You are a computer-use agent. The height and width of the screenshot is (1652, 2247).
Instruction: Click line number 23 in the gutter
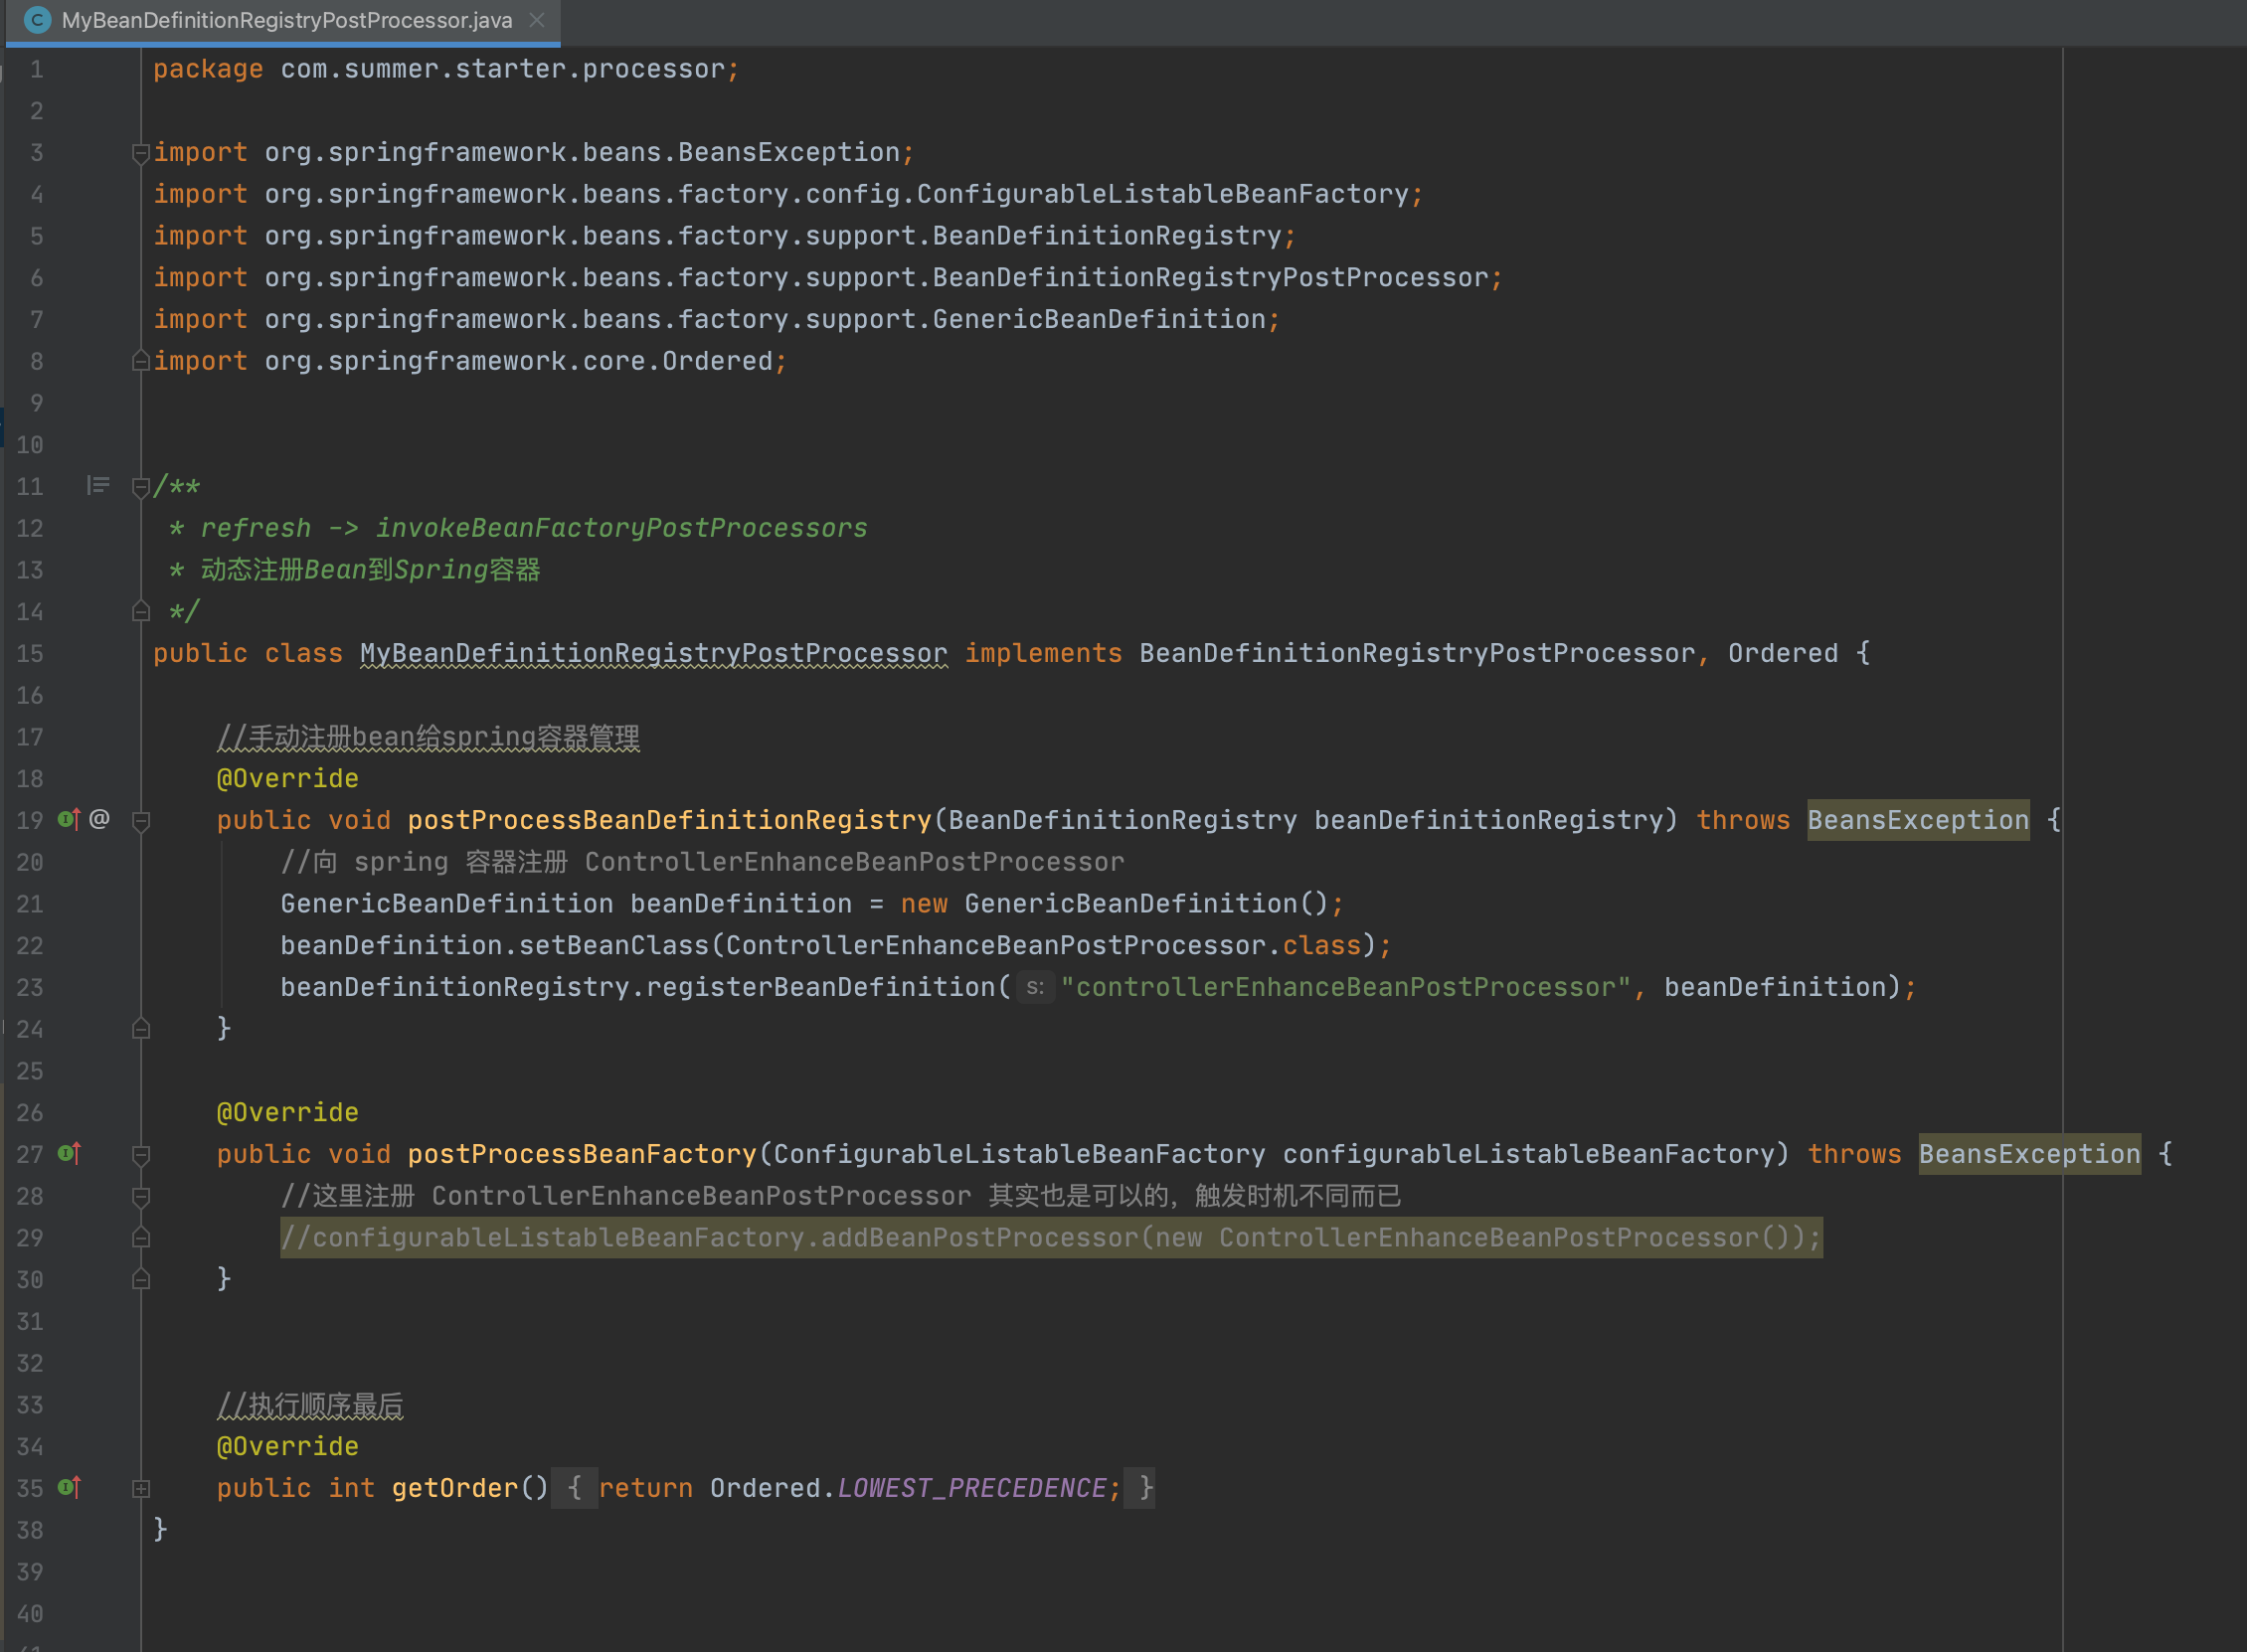[x=29, y=988]
